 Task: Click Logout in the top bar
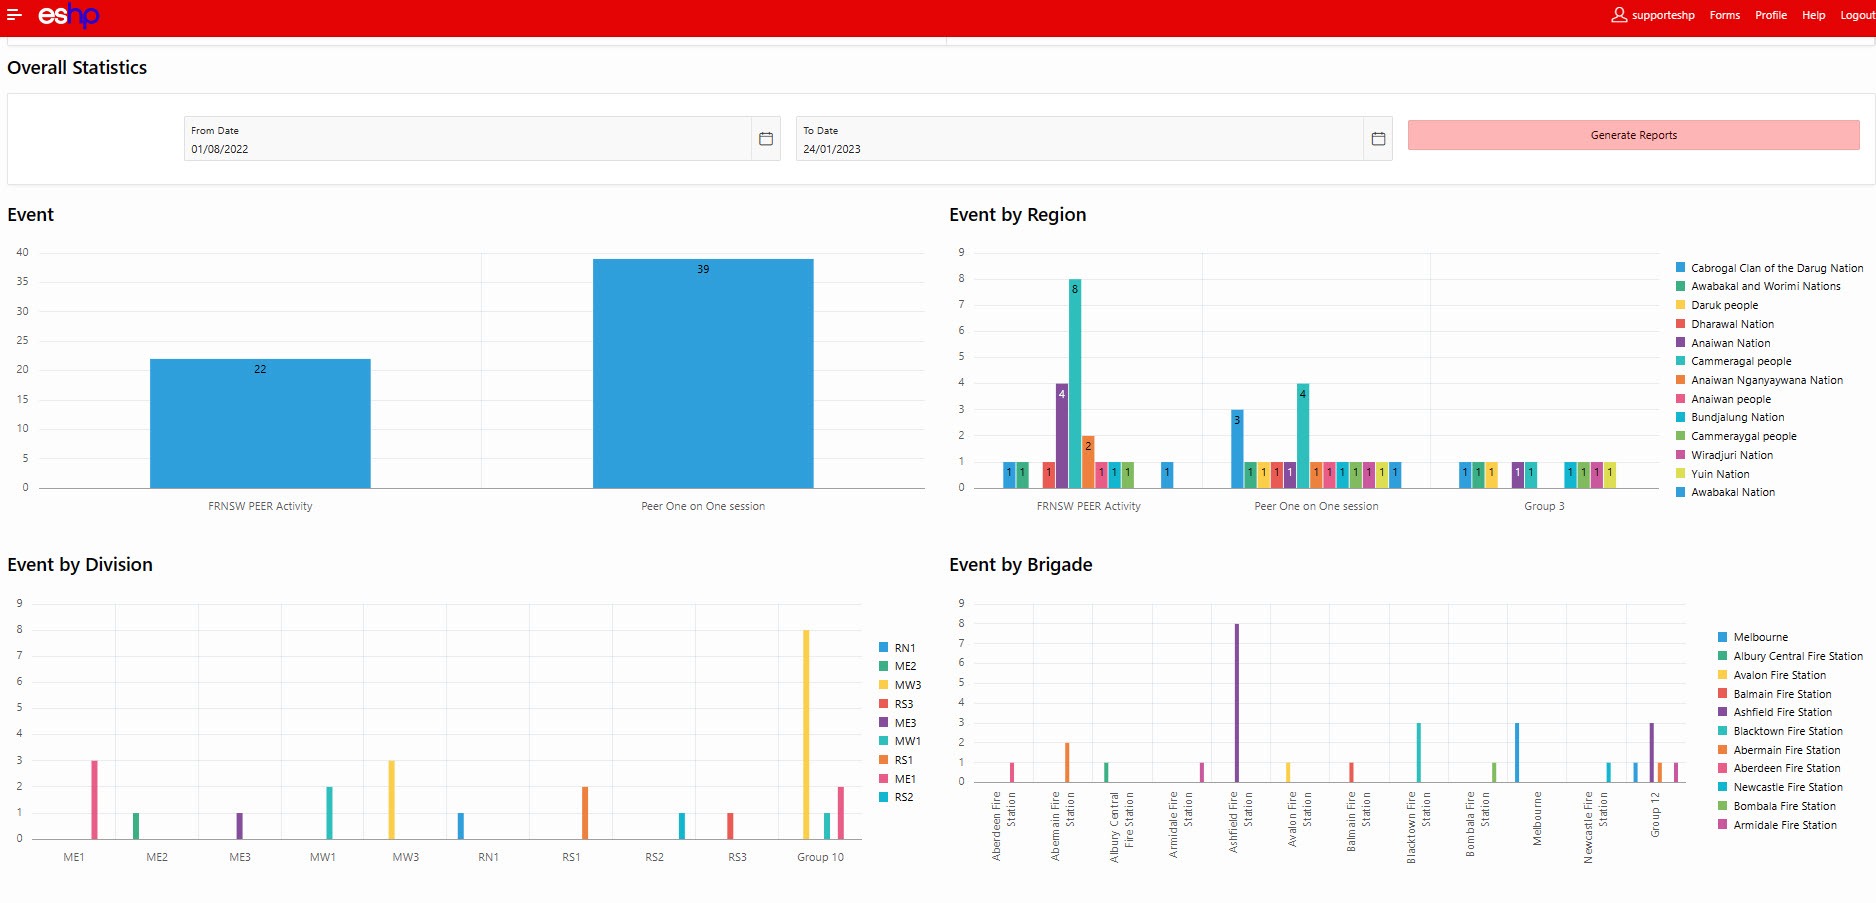point(1856,15)
